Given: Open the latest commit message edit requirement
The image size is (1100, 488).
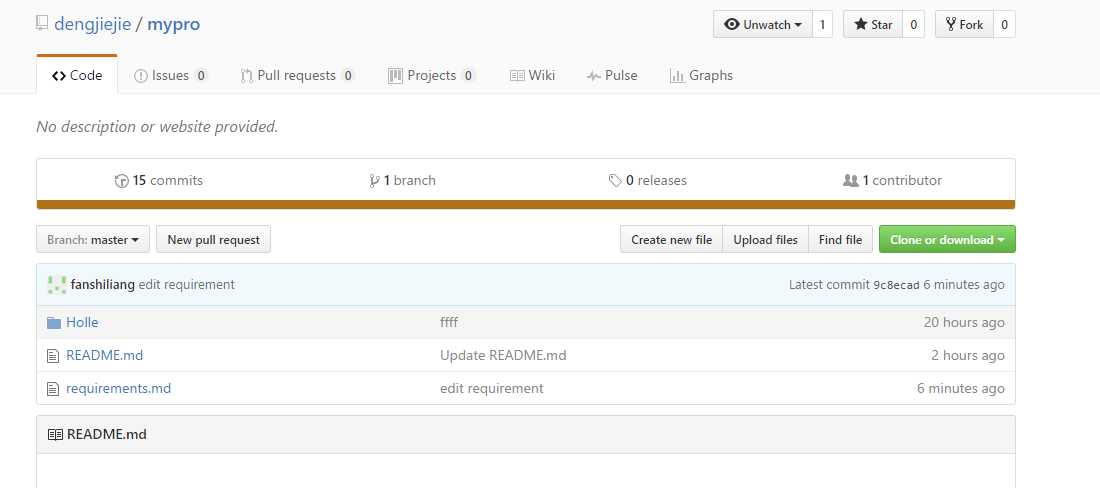Looking at the screenshot, I should click(187, 285).
